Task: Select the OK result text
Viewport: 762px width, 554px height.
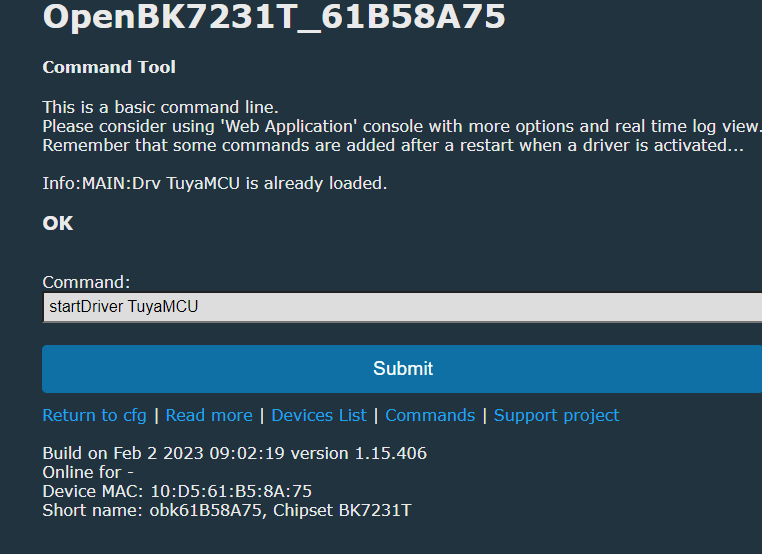Action: (x=58, y=224)
